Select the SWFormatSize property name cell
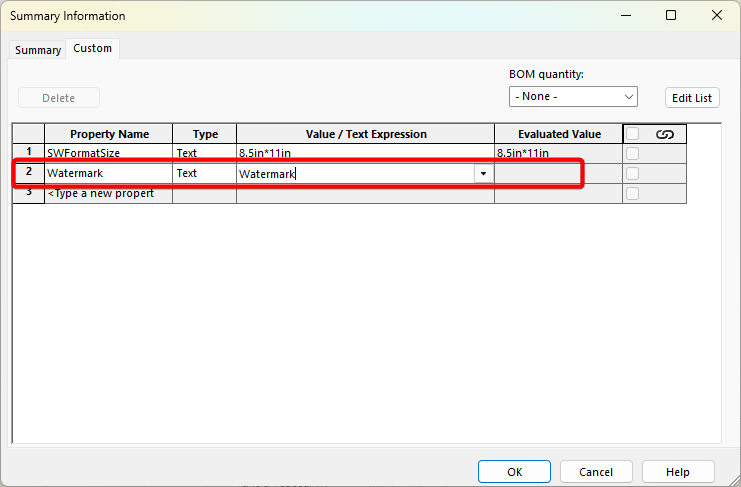 pyautogui.click(x=109, y=153)
